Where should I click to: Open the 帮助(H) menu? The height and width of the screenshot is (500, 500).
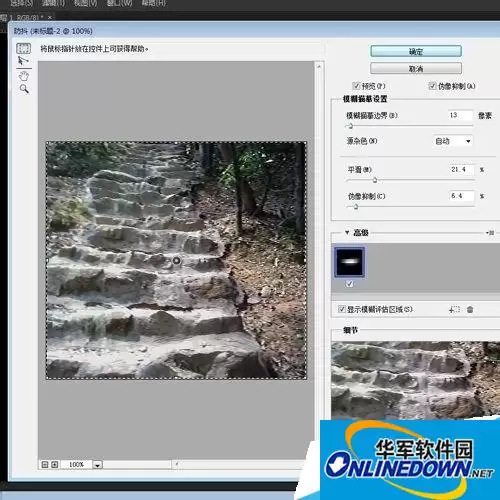(153, 3)
